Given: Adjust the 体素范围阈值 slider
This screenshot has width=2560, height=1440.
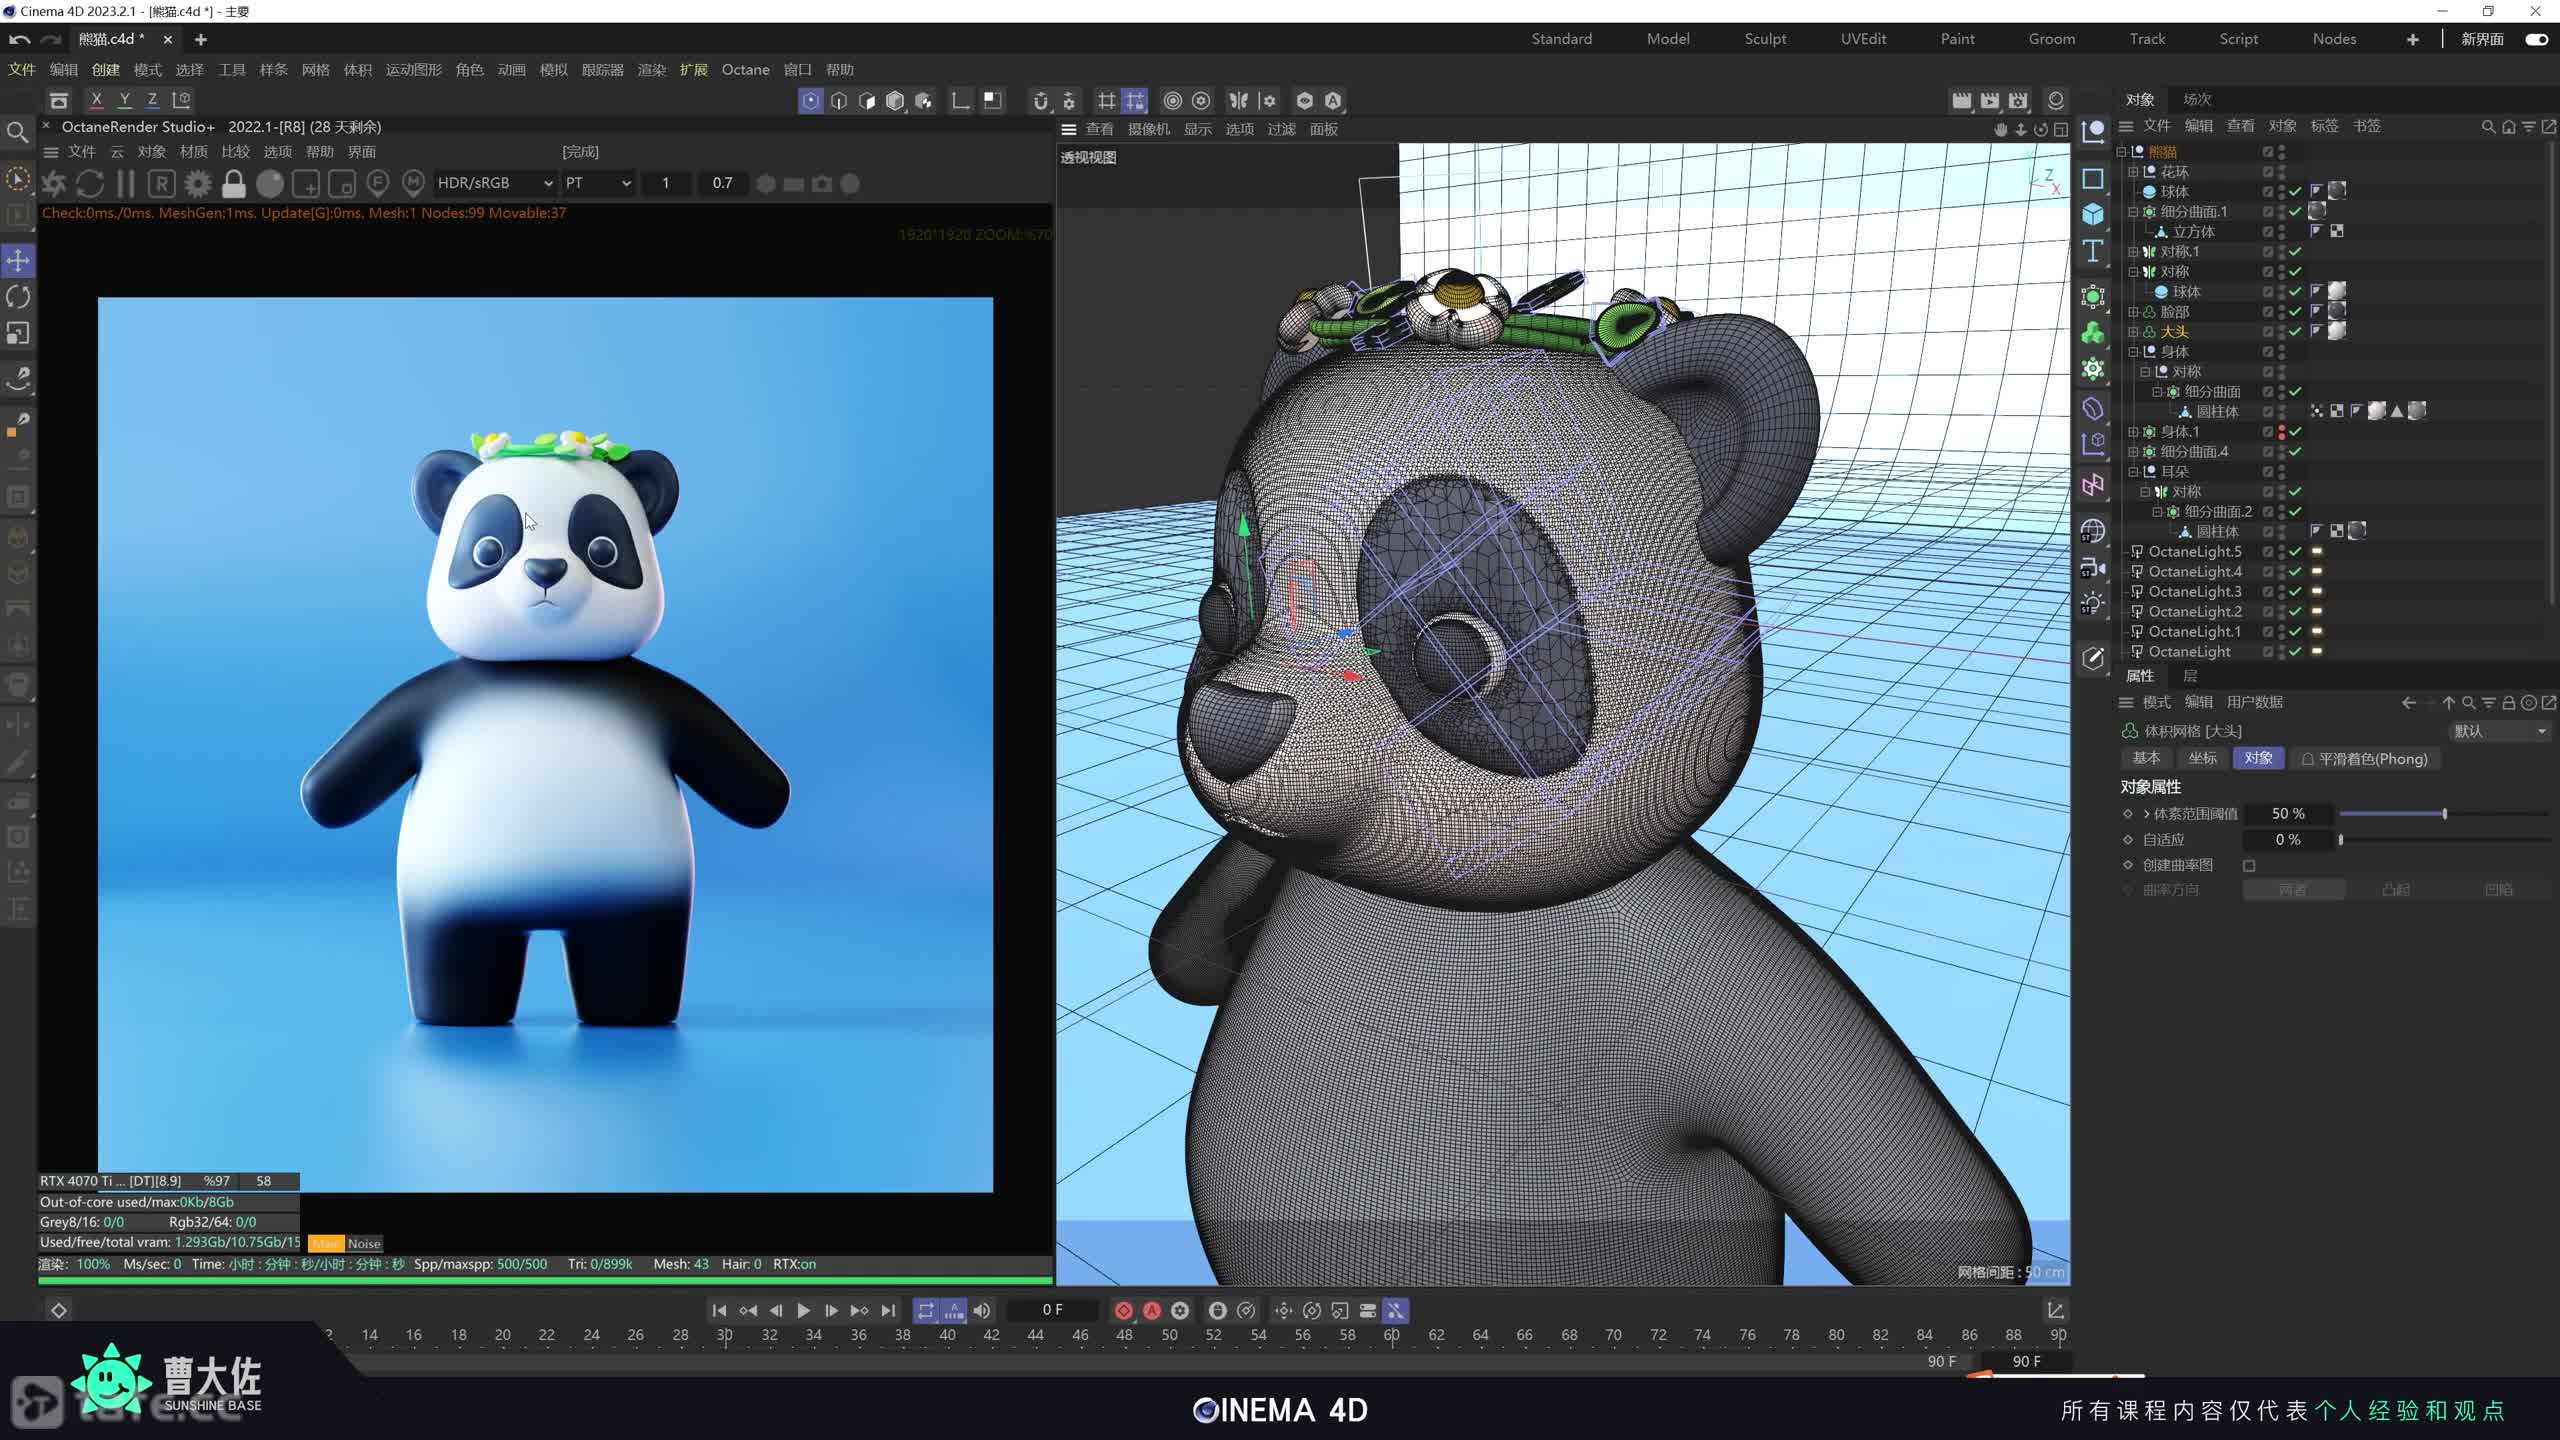Looking at the screenshot, I should (x=2444, y=814).
